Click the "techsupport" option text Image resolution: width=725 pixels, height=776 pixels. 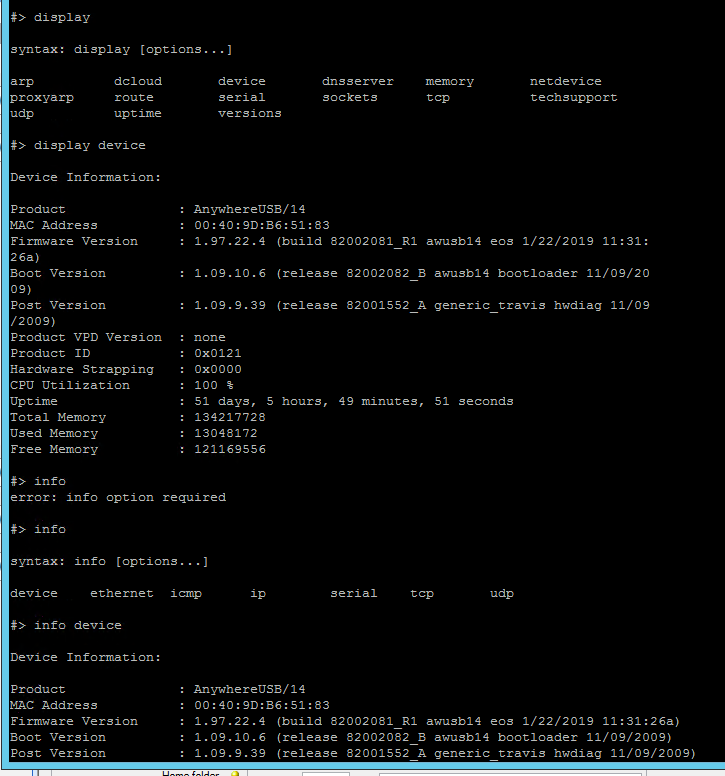coord(574,98)
